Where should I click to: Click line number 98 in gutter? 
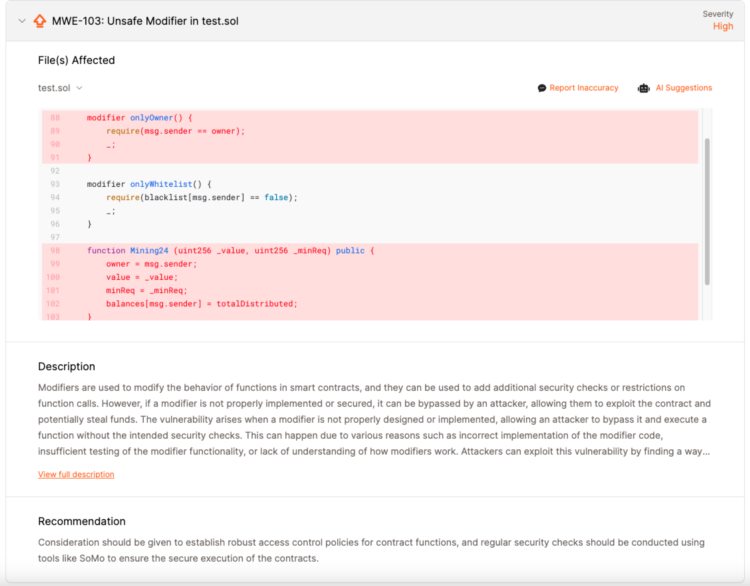(x=54, y=250)
